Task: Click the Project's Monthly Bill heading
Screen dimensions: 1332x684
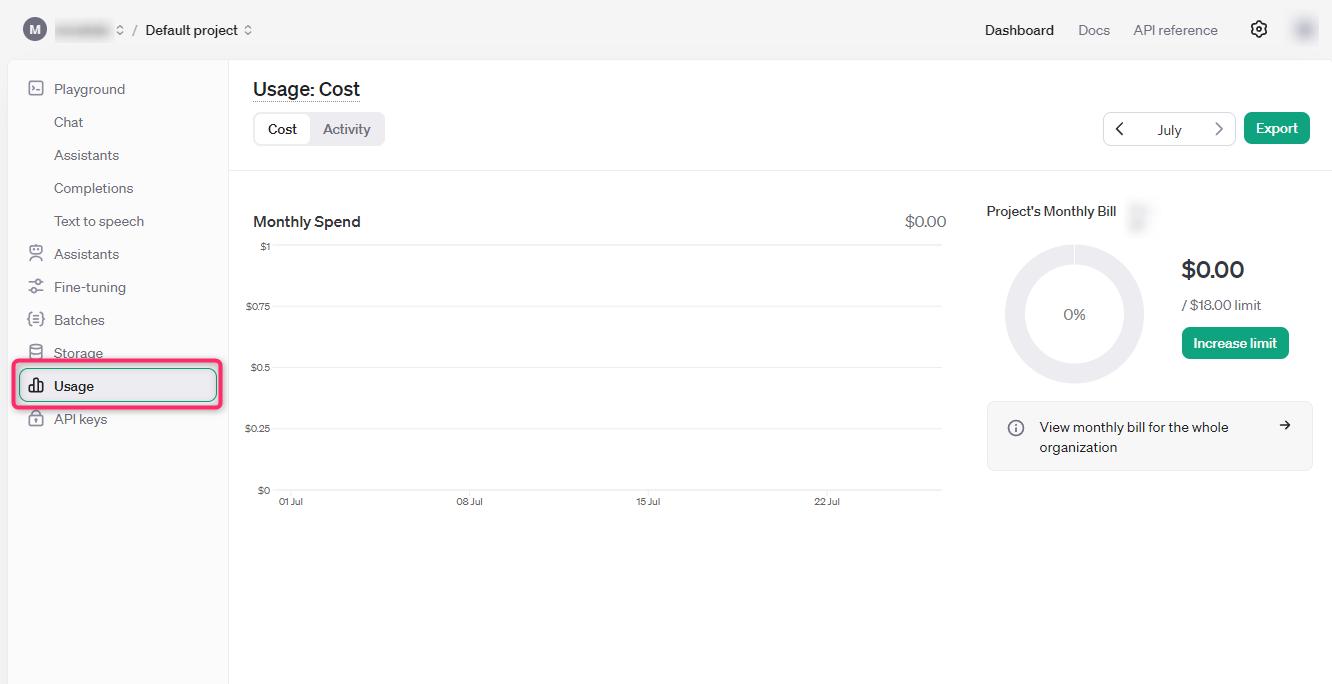Action: (x=1051, y=211)
